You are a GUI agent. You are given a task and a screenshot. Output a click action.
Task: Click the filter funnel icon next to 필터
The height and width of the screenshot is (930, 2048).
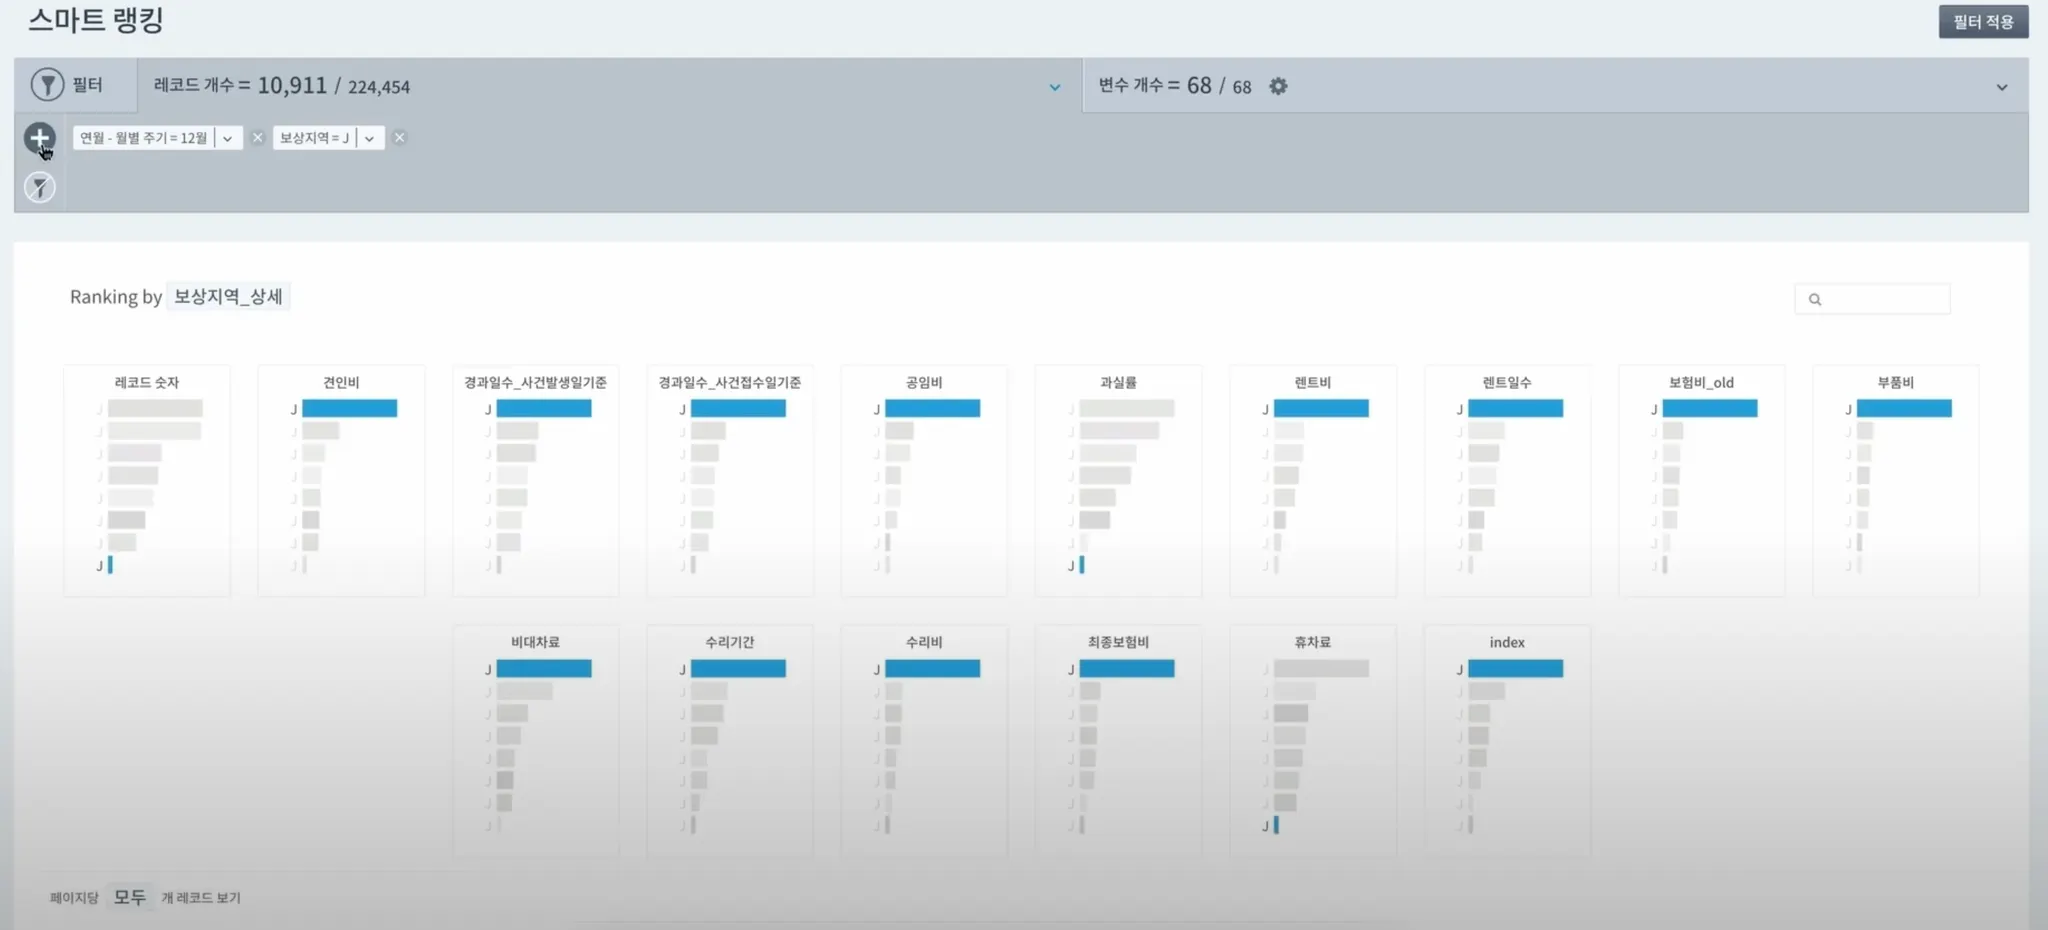coord(47,85)
